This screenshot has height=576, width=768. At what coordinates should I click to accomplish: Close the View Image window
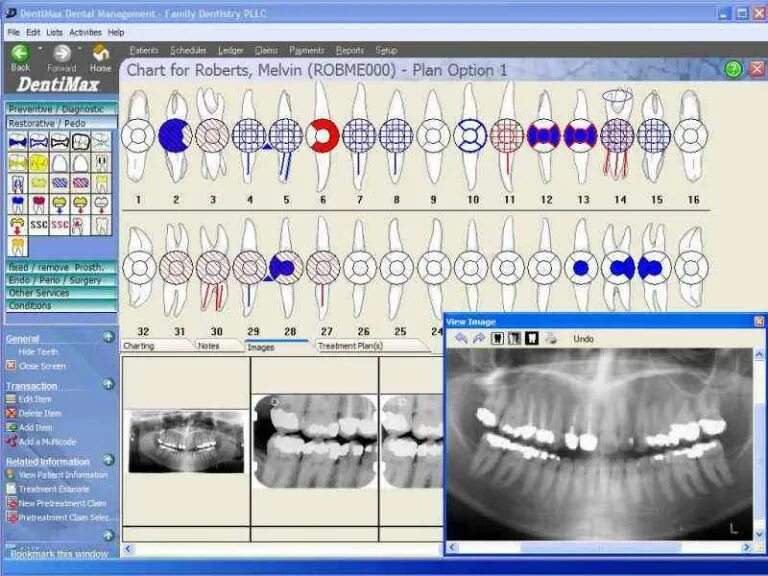click(x=759, y=321)
